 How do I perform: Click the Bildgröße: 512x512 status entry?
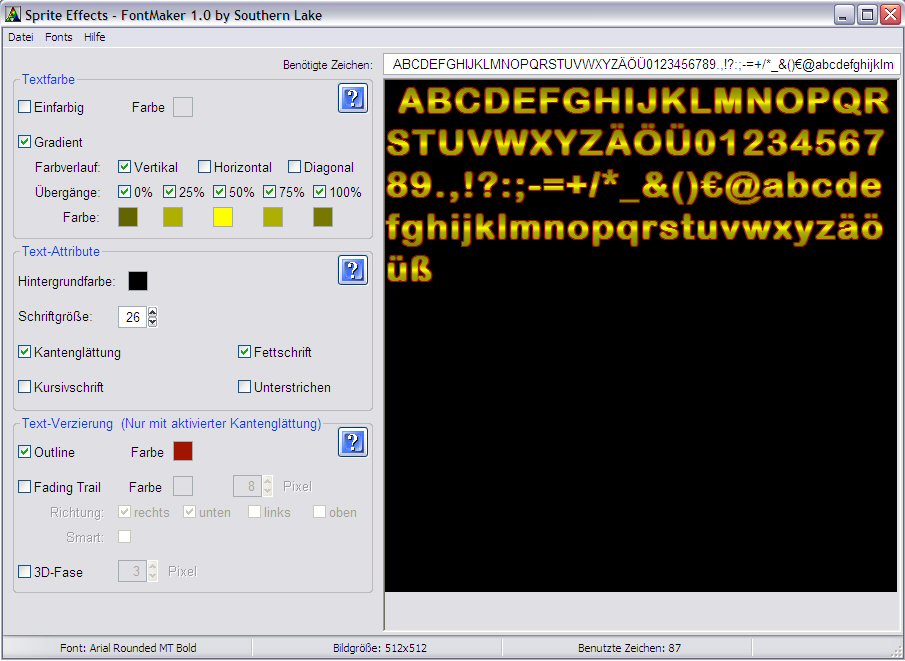pyautogui.click(x=380, y=648)
